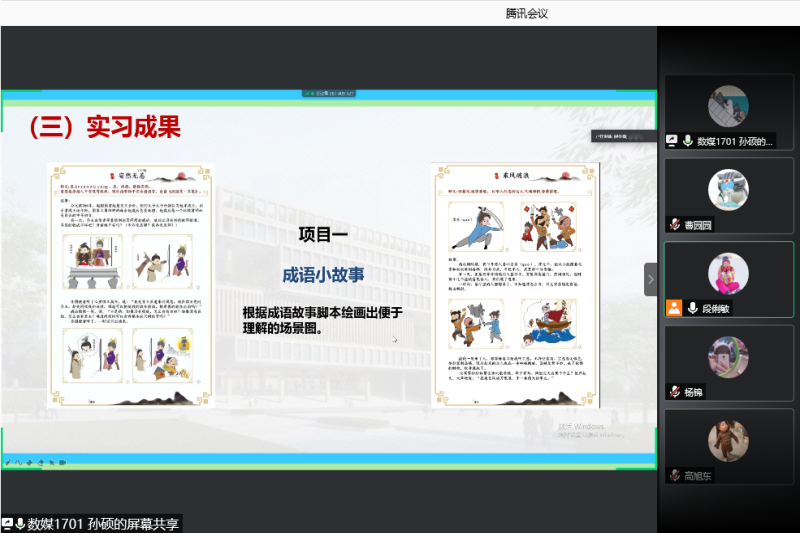Click name label 杨锦
This screenshot has width=800, height=533.
point(693,392)
